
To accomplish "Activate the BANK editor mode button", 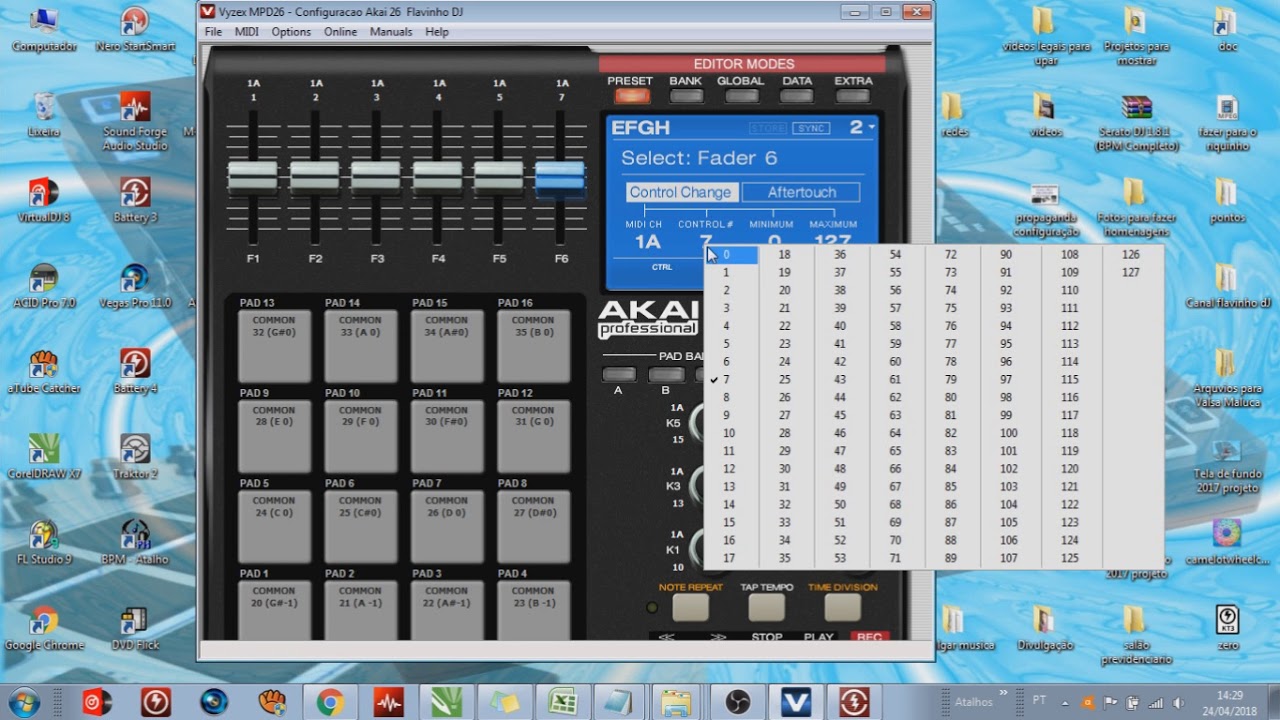I will click(x=686, y=96).
